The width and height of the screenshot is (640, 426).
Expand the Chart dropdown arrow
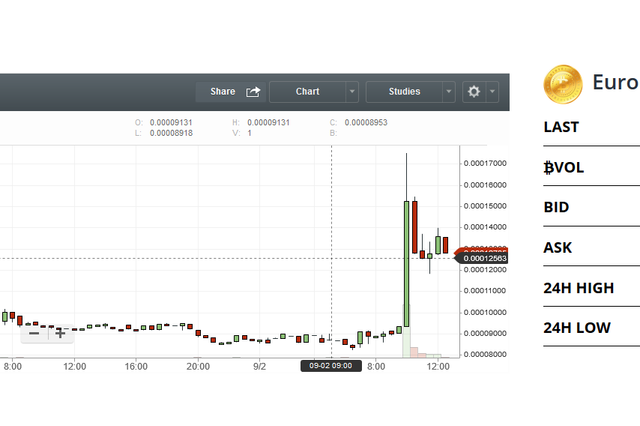click(352, 91)
